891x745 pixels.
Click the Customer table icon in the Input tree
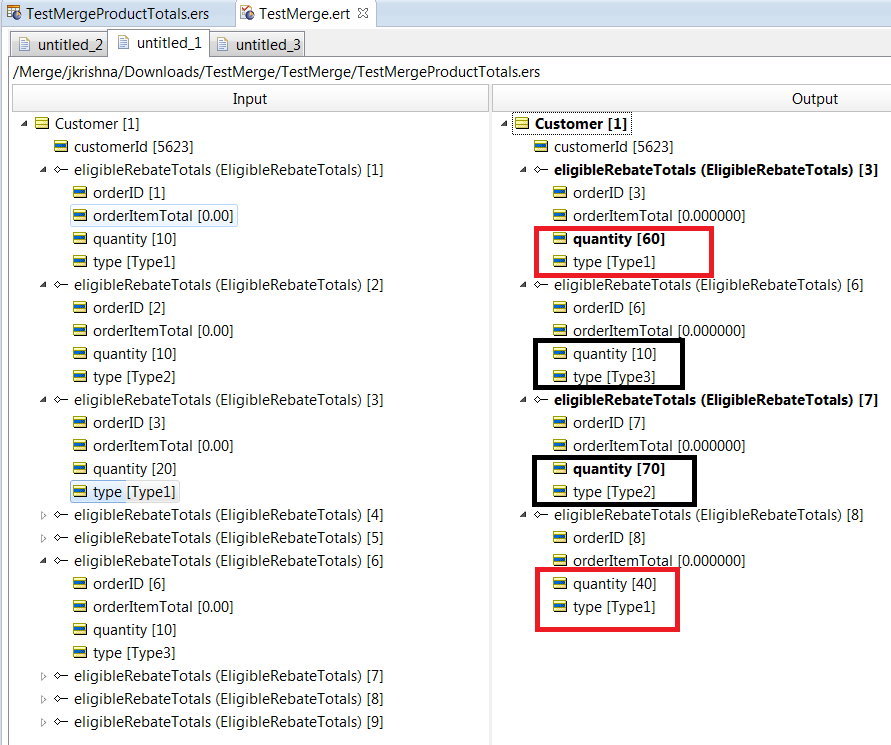coord(40,123)
